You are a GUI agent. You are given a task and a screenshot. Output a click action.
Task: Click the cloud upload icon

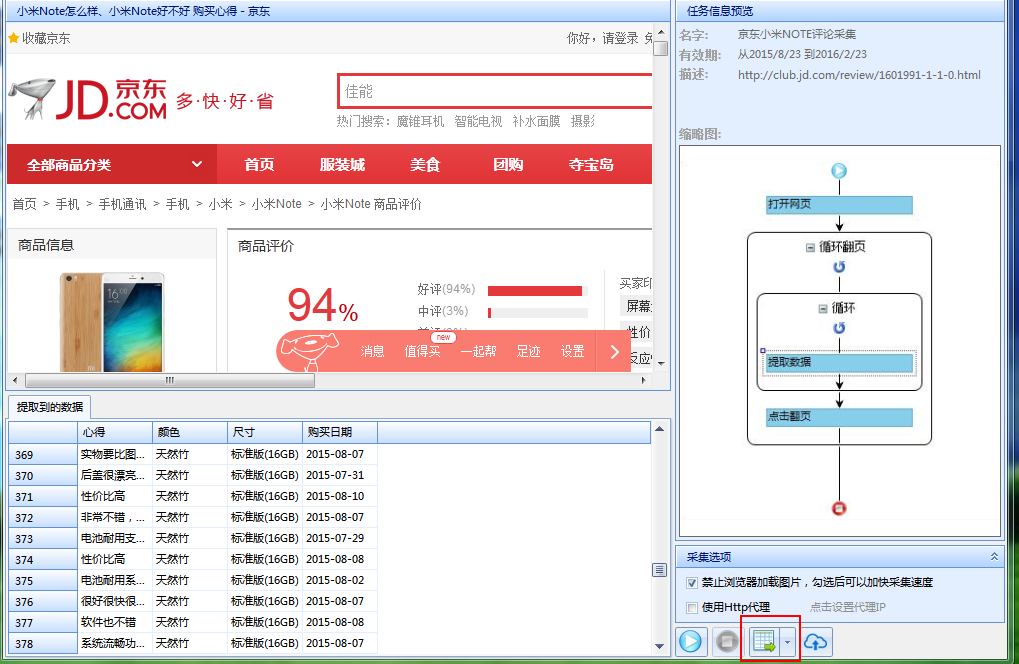[x=816, y=642]
